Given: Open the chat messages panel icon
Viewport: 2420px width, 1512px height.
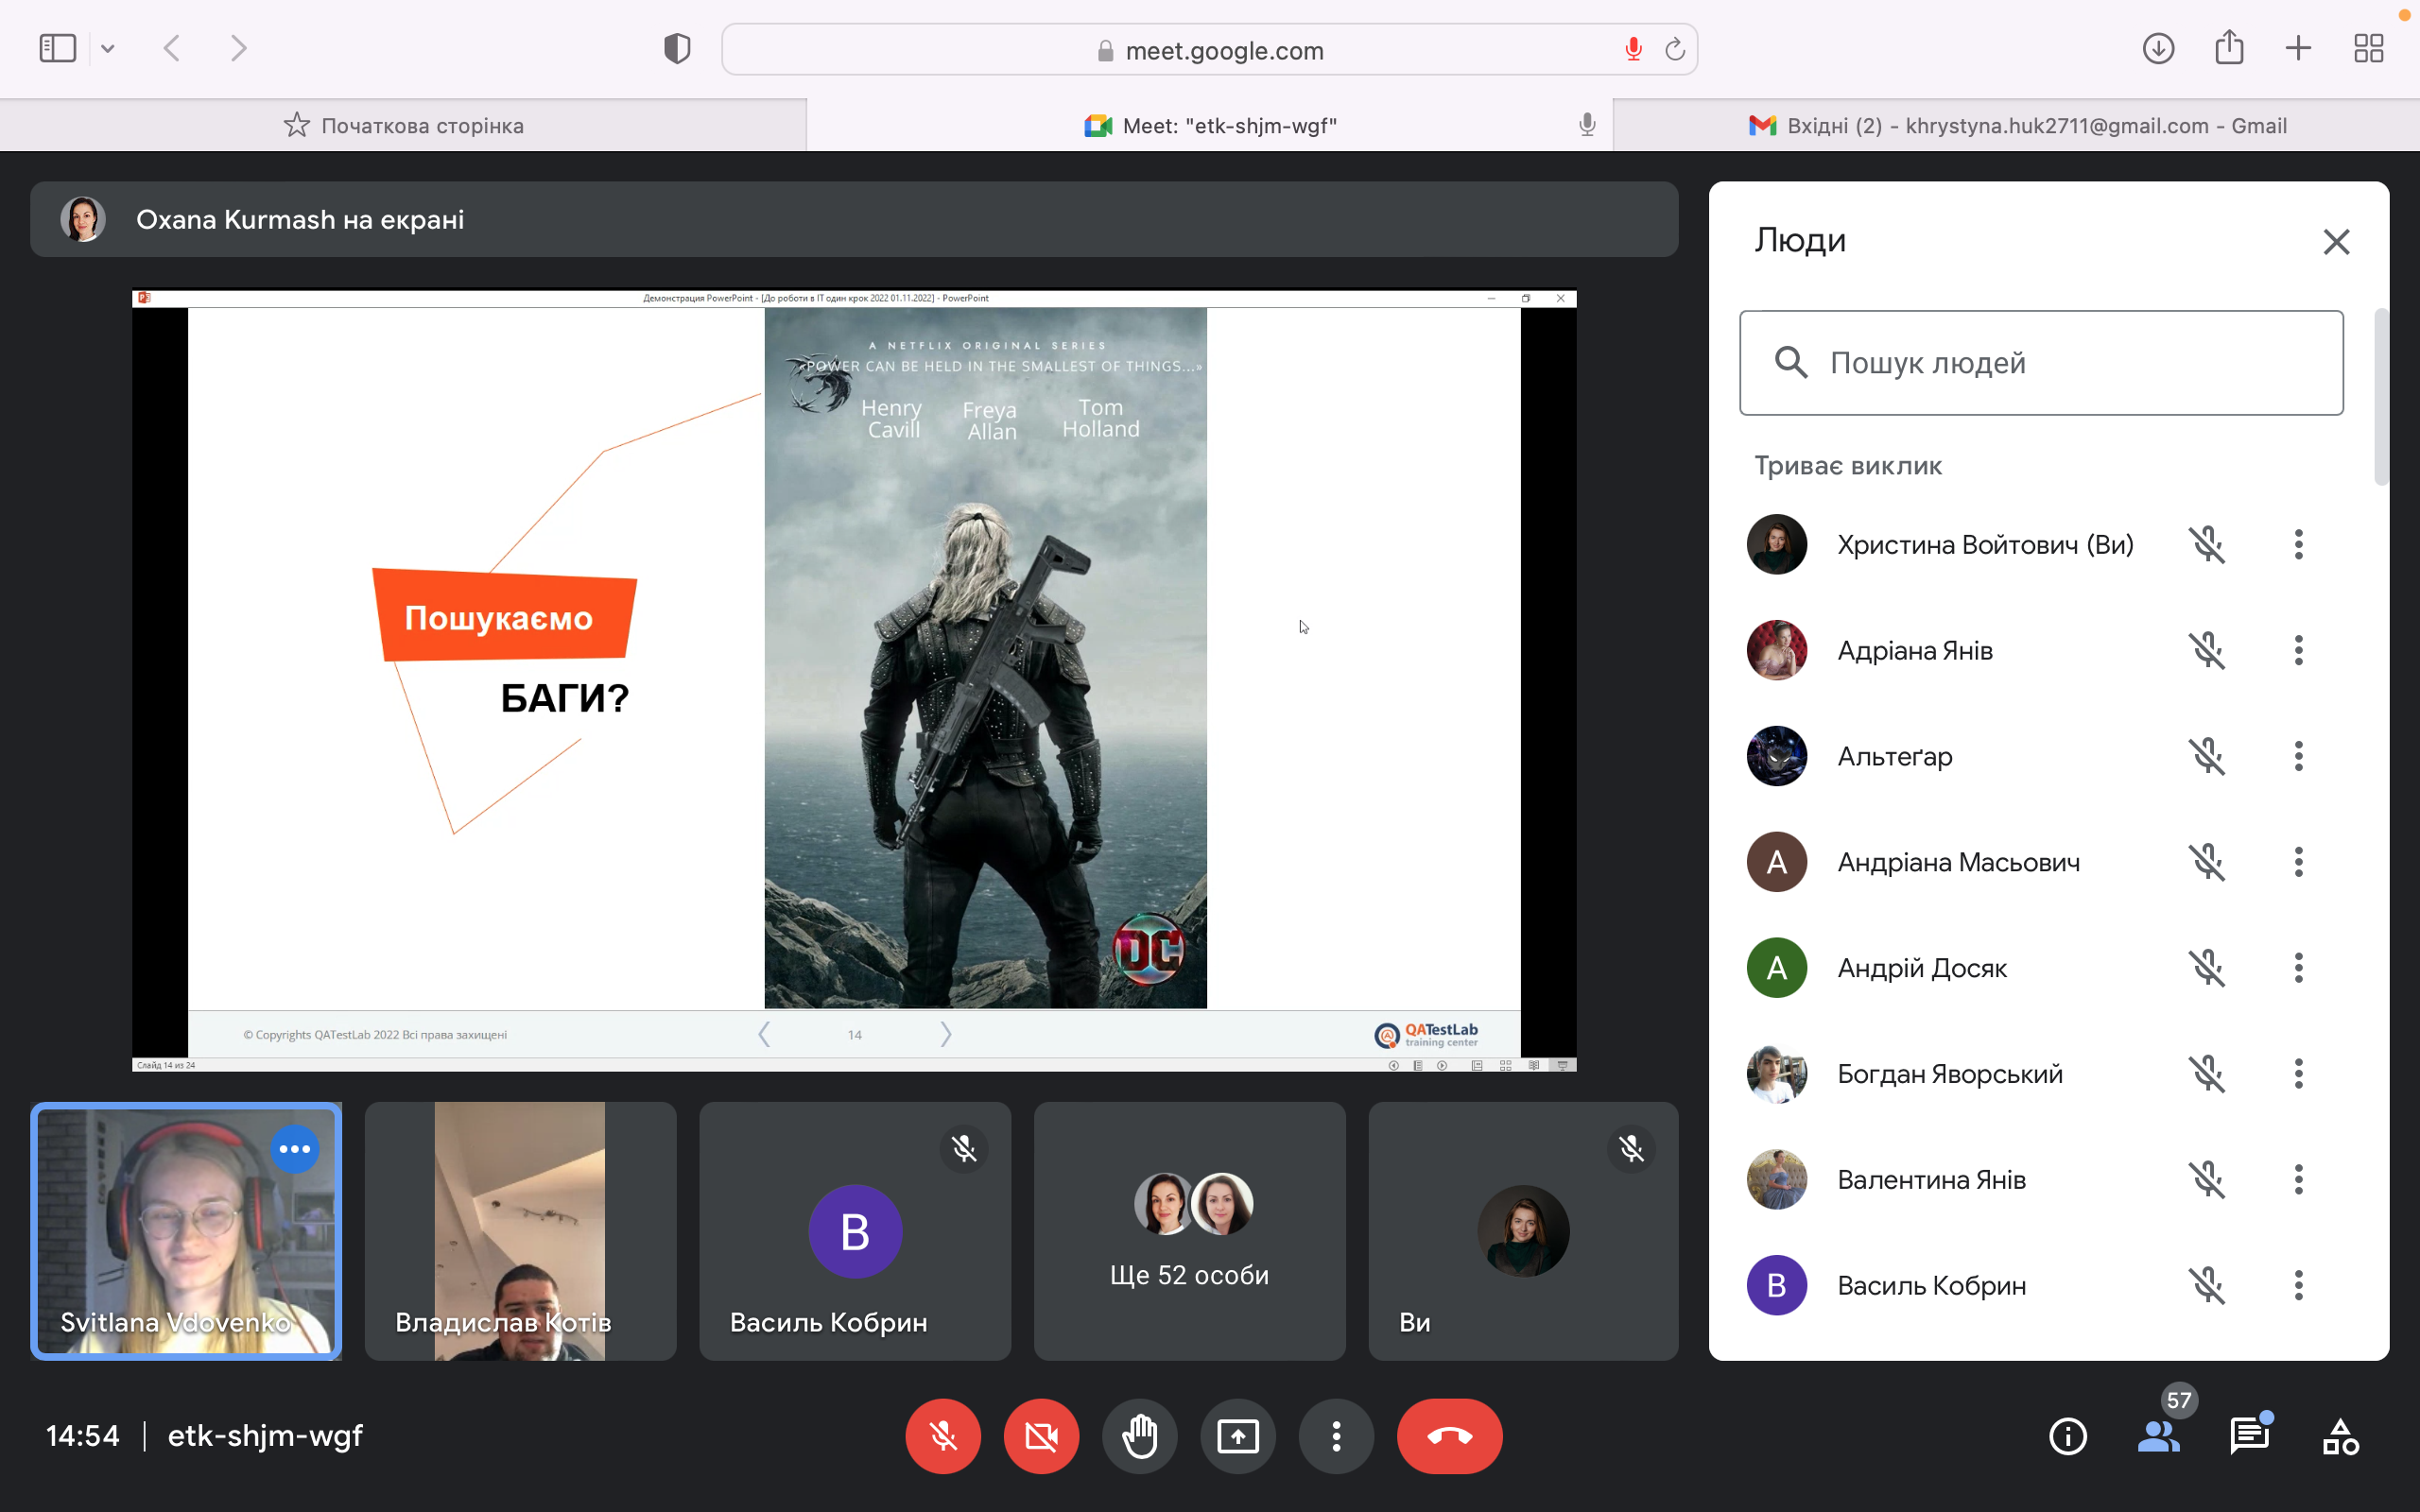Looking at the screenshot, I should pyautogui.click(x=2248, y=1436).
